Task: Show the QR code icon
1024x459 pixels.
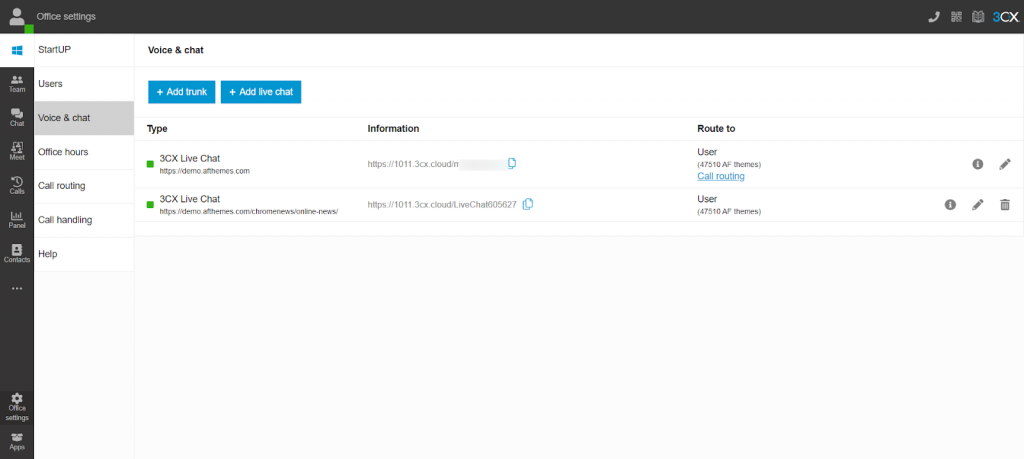Action: [957, 17]
